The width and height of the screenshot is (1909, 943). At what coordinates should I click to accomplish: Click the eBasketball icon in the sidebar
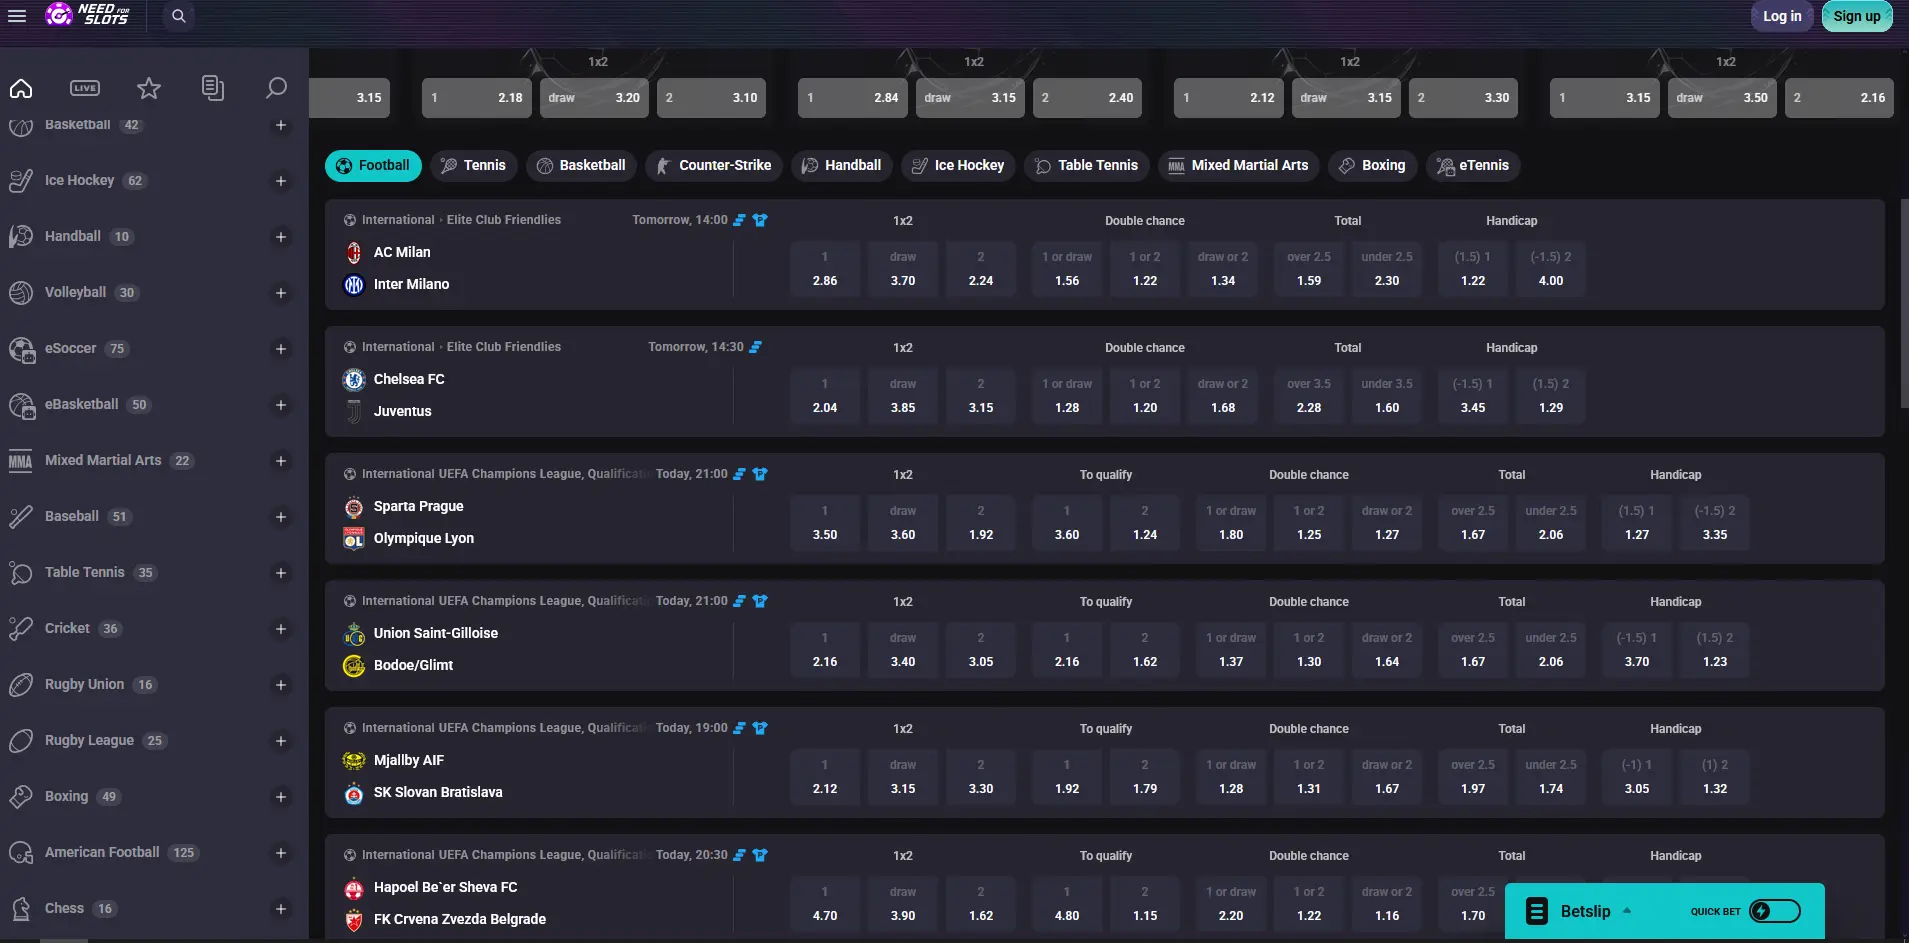click(21, 405)
